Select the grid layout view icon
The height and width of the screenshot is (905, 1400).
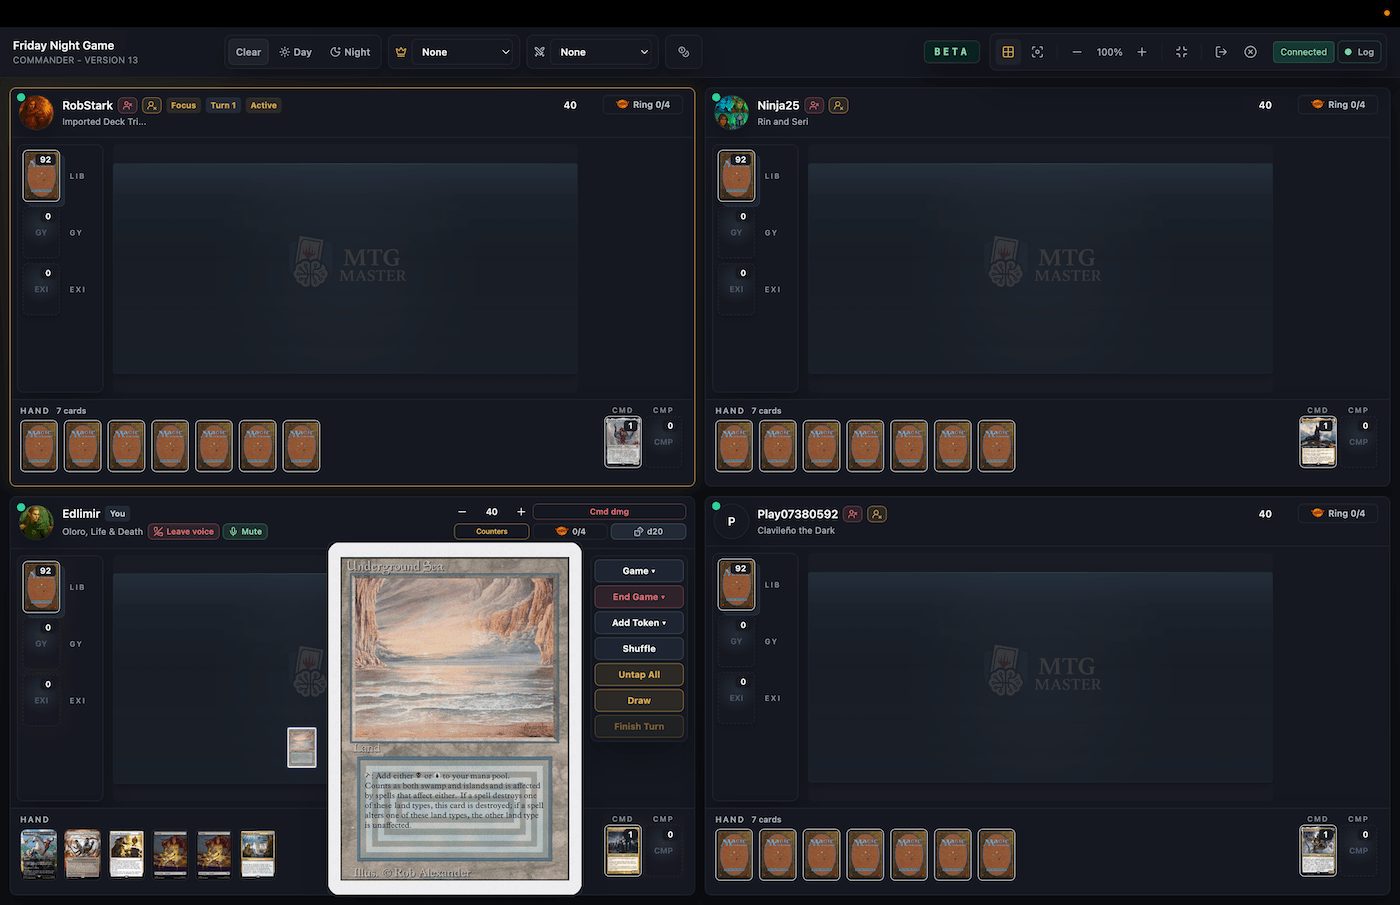1008,52
